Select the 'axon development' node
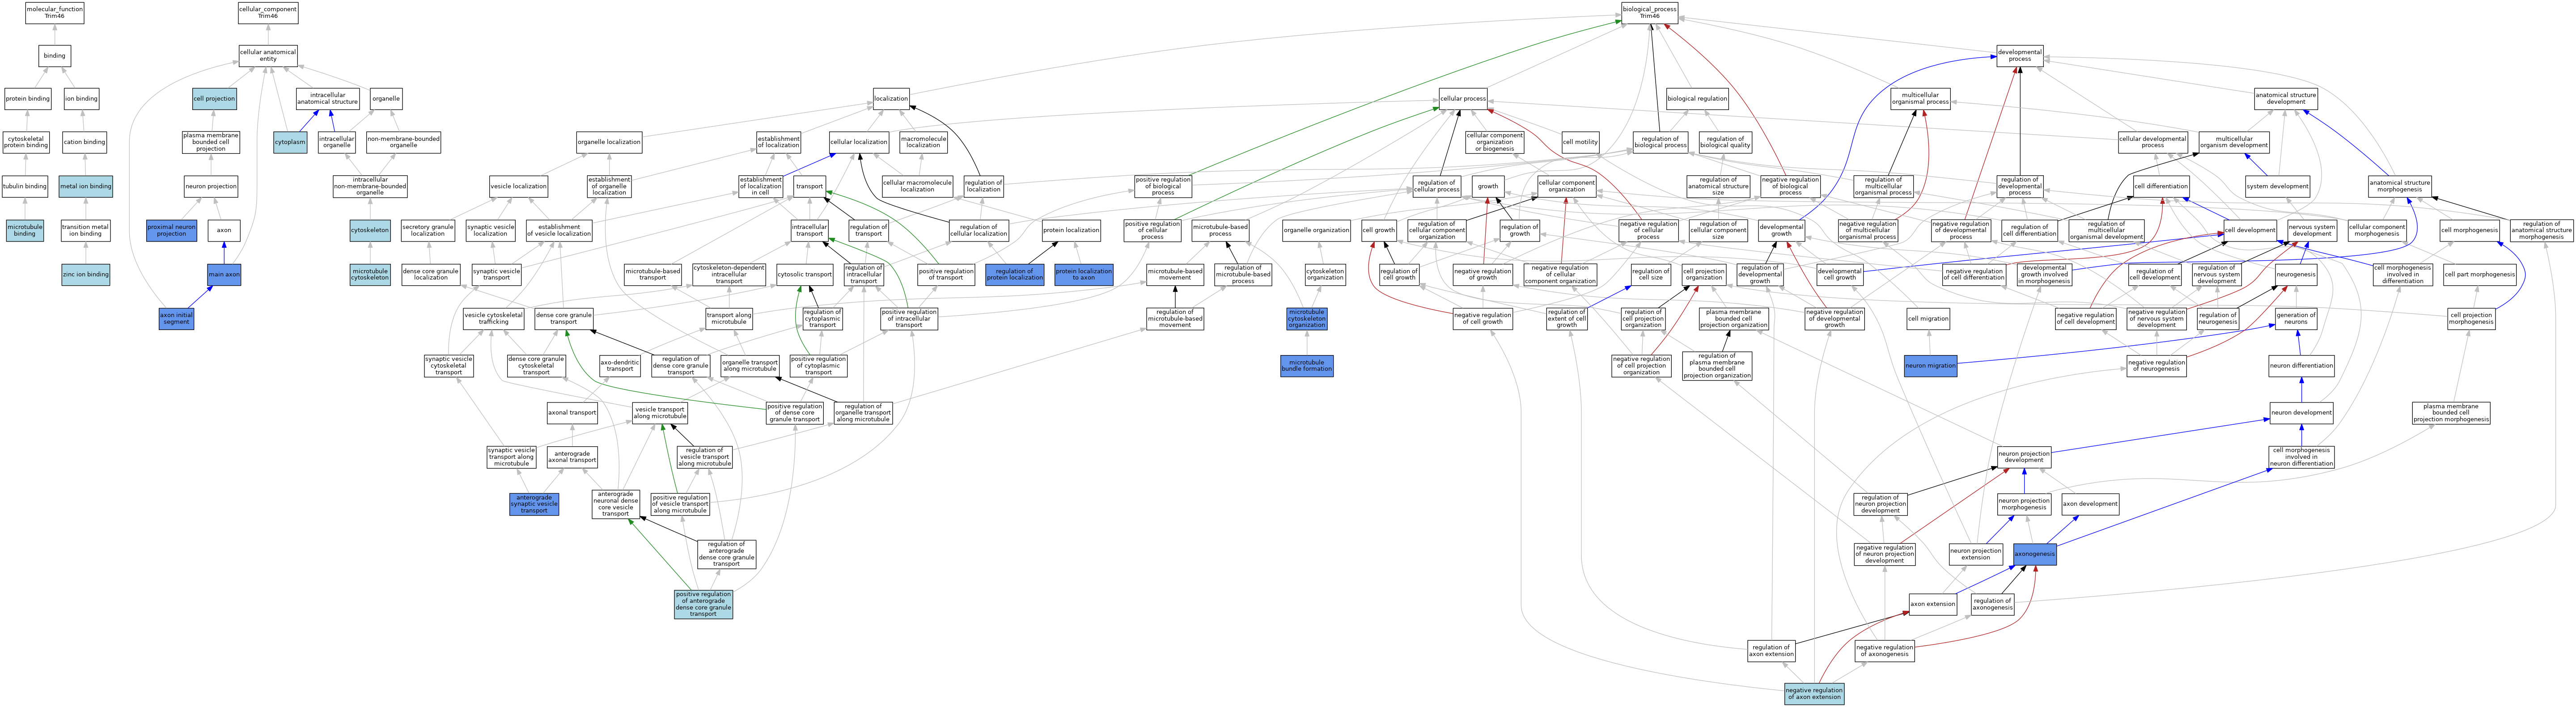The width and height of the screenshot is (2576, 707). pos(2090,504)
